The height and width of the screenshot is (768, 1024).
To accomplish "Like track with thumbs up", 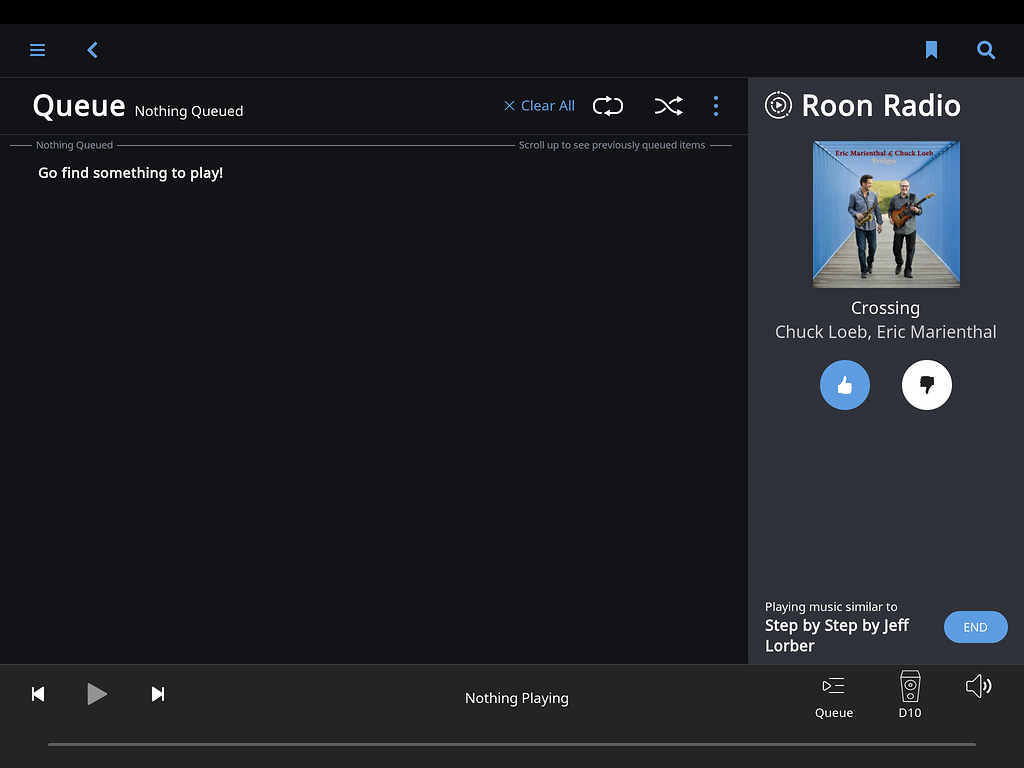I will tap(845, 385).
